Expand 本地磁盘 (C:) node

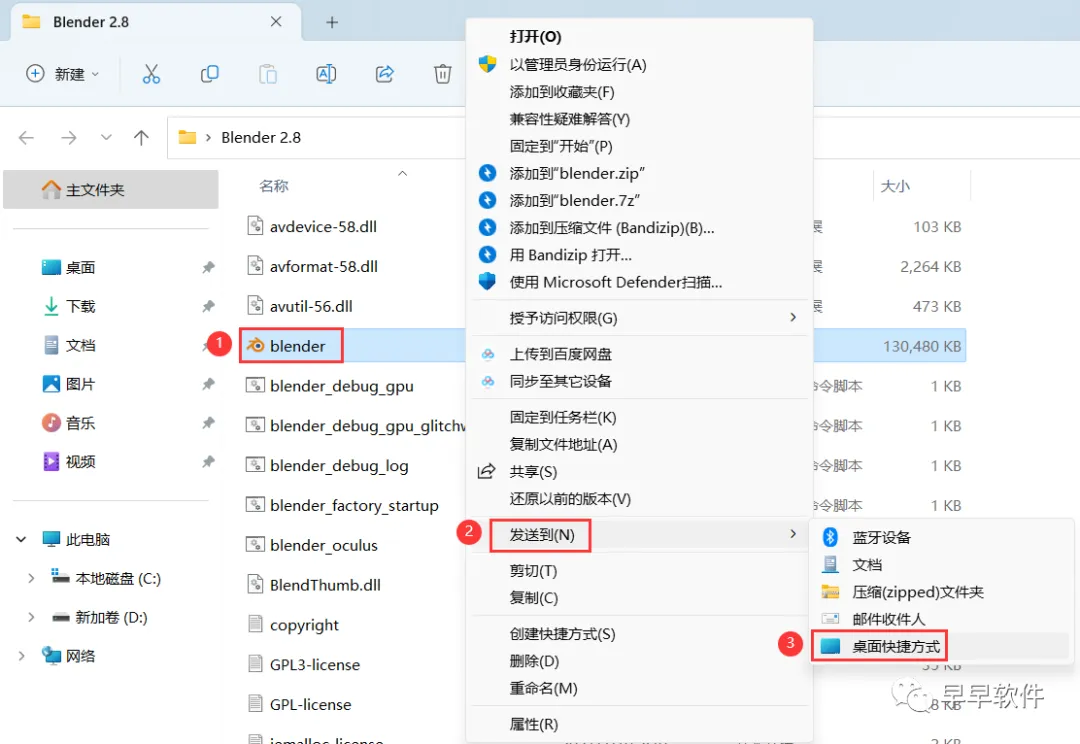(x=31, y=579)
